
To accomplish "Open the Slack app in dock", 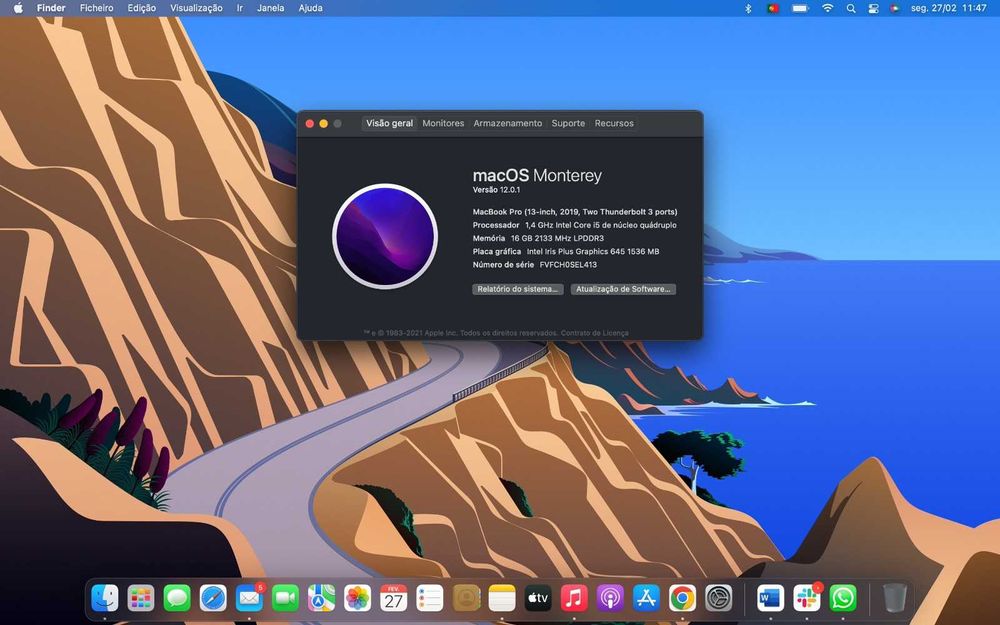I will [807, 598].
